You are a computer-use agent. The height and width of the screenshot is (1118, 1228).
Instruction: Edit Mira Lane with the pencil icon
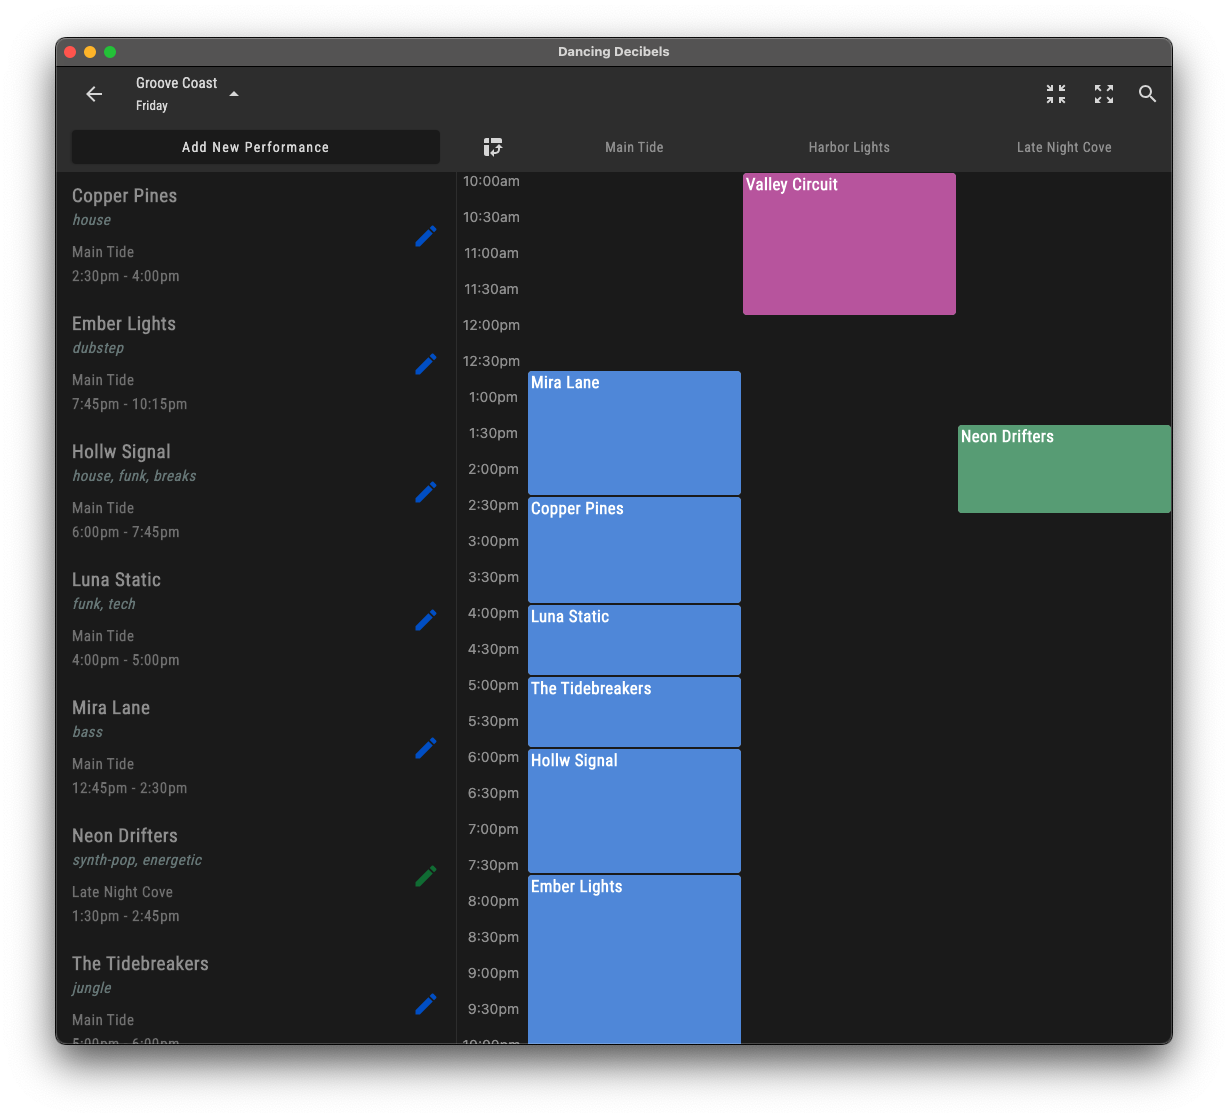[425, 748]
